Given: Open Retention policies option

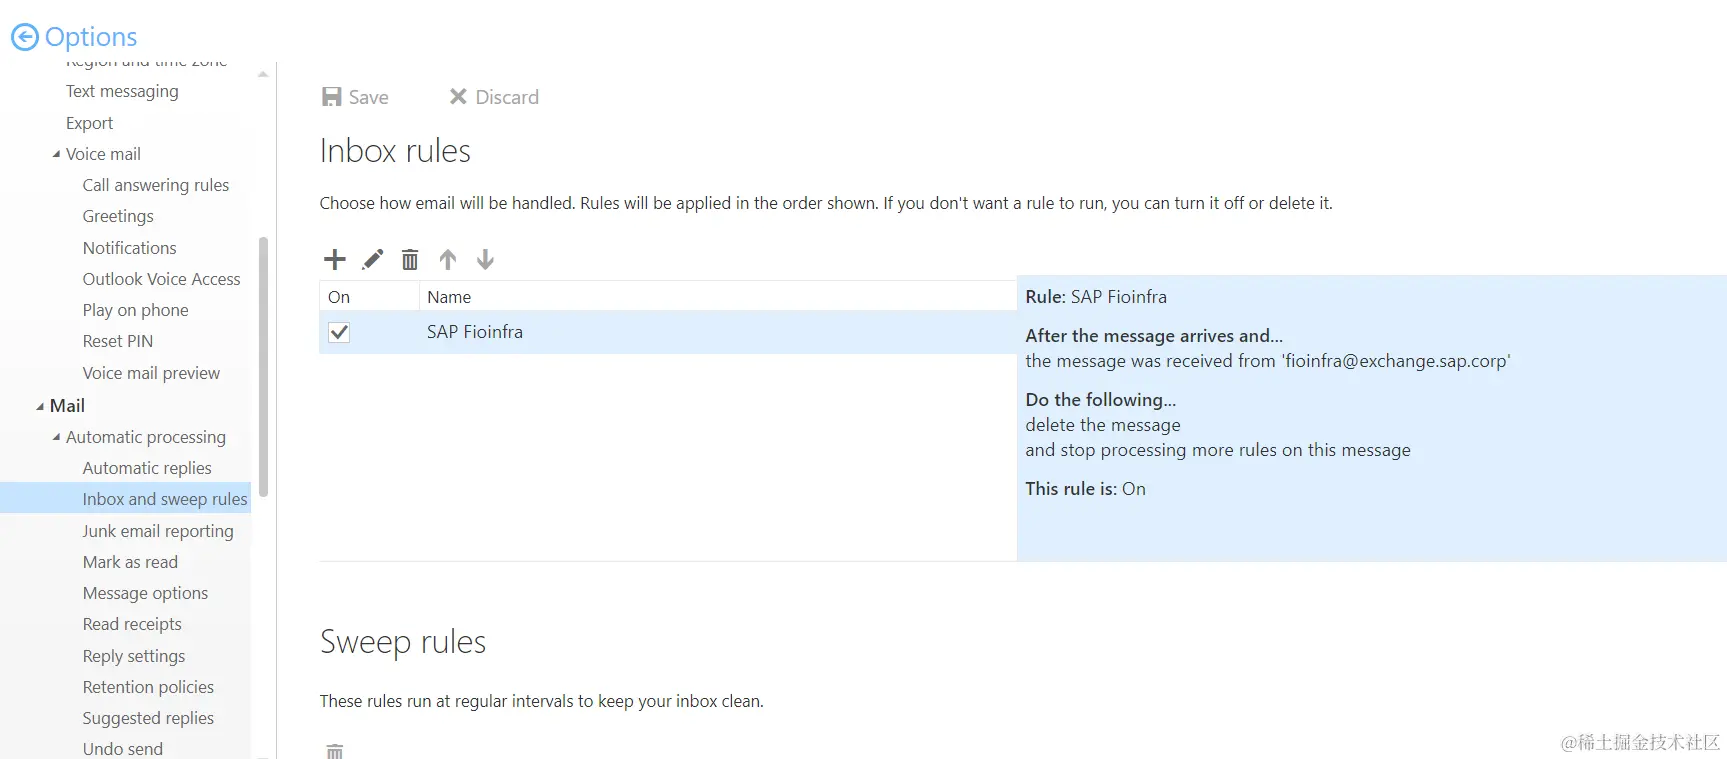Looking at the screenshot, I should point(148,687).
